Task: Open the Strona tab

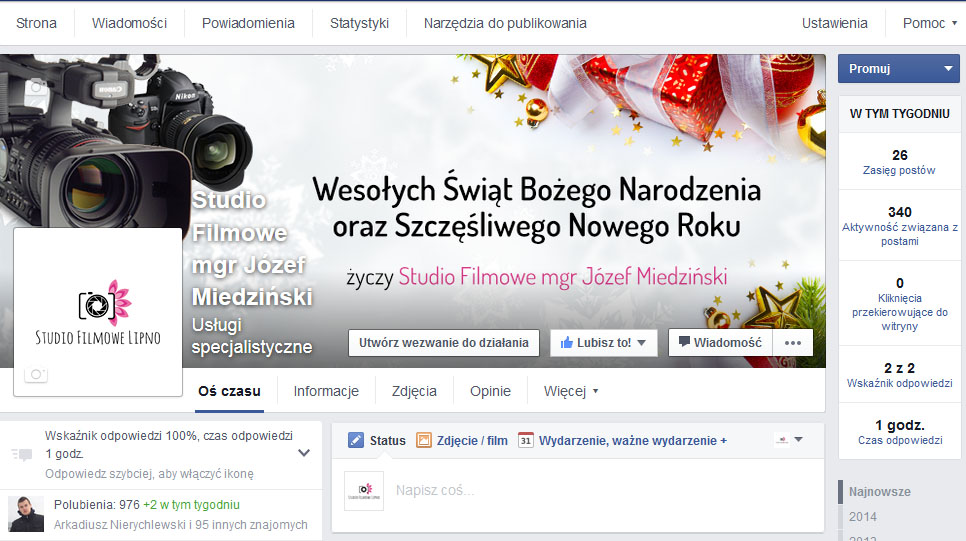Action: pyautogui.click(x=36, y=23)
